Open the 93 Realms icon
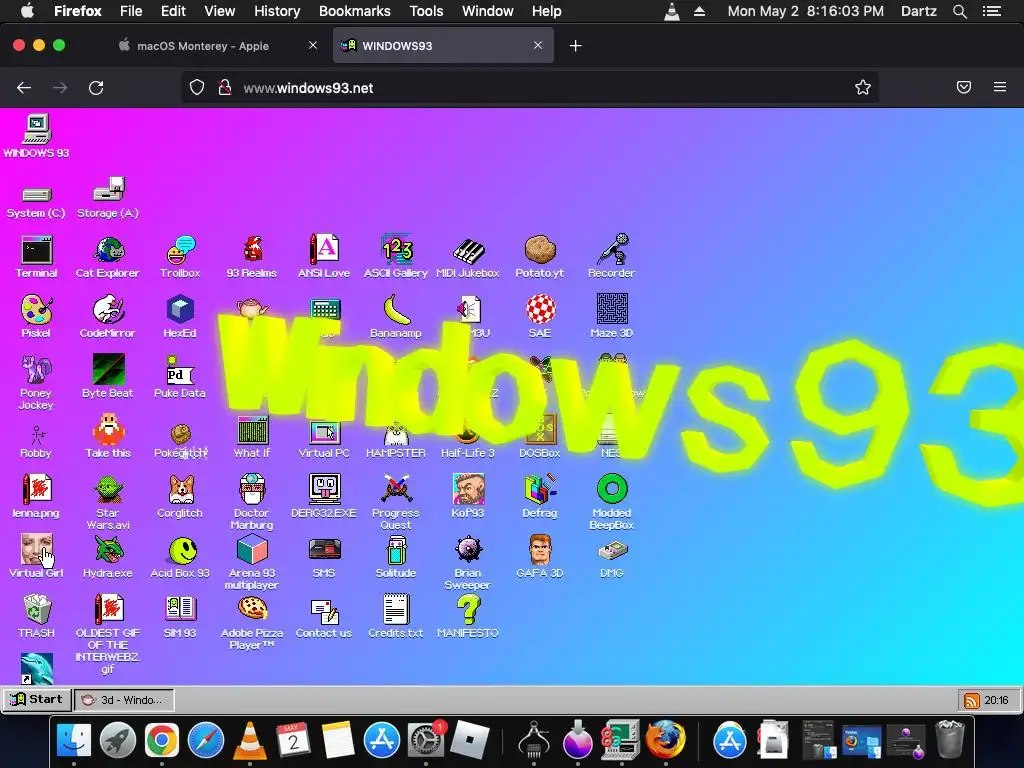 coord(252,257)
